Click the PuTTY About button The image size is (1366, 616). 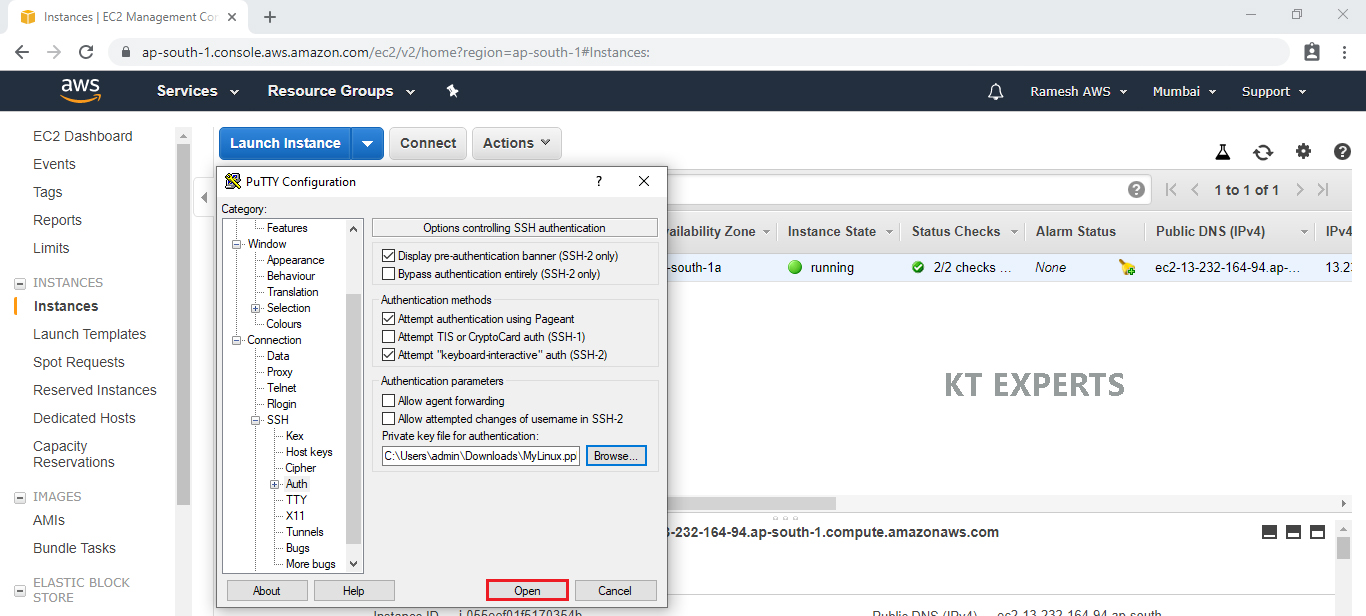coord(267,591)
